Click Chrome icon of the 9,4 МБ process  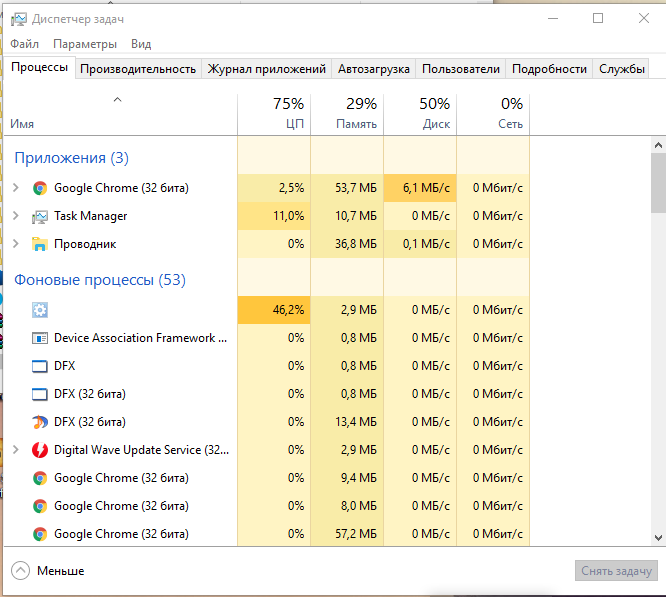40,479
